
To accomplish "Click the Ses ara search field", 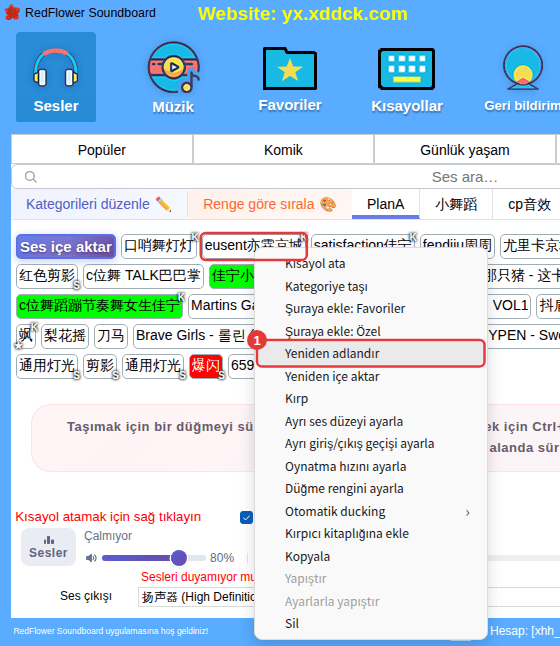I will click(288, 177).
